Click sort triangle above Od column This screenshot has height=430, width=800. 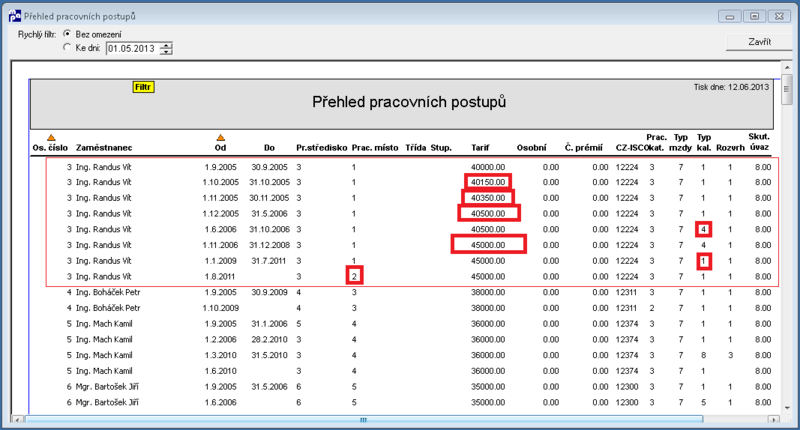click(220, 138)
